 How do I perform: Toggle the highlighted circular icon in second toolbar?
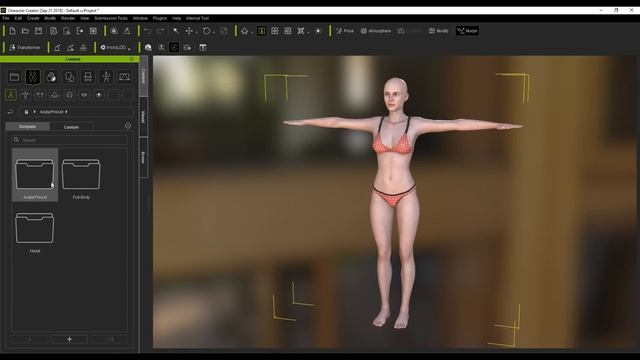pyautogui.click(x=174, y=48)
